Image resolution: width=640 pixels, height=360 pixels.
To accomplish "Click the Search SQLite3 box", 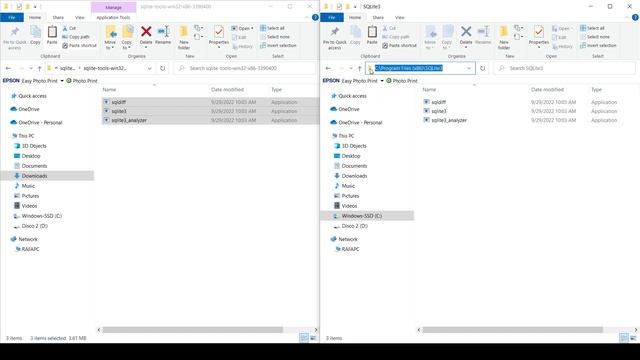I will pyautogui.click(x=564, y=68).
